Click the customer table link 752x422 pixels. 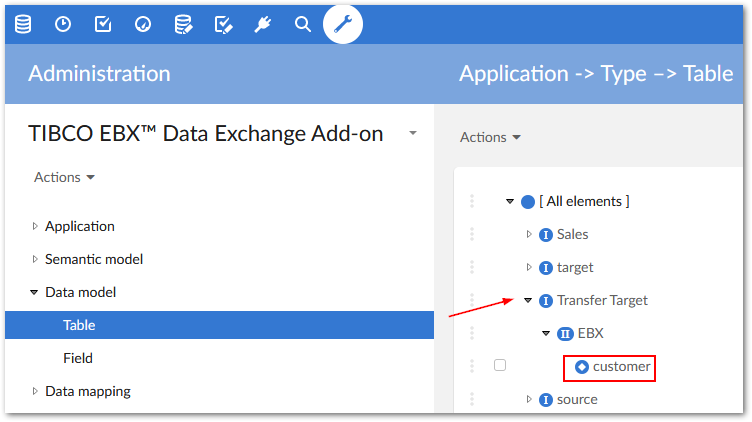[621, 367]
